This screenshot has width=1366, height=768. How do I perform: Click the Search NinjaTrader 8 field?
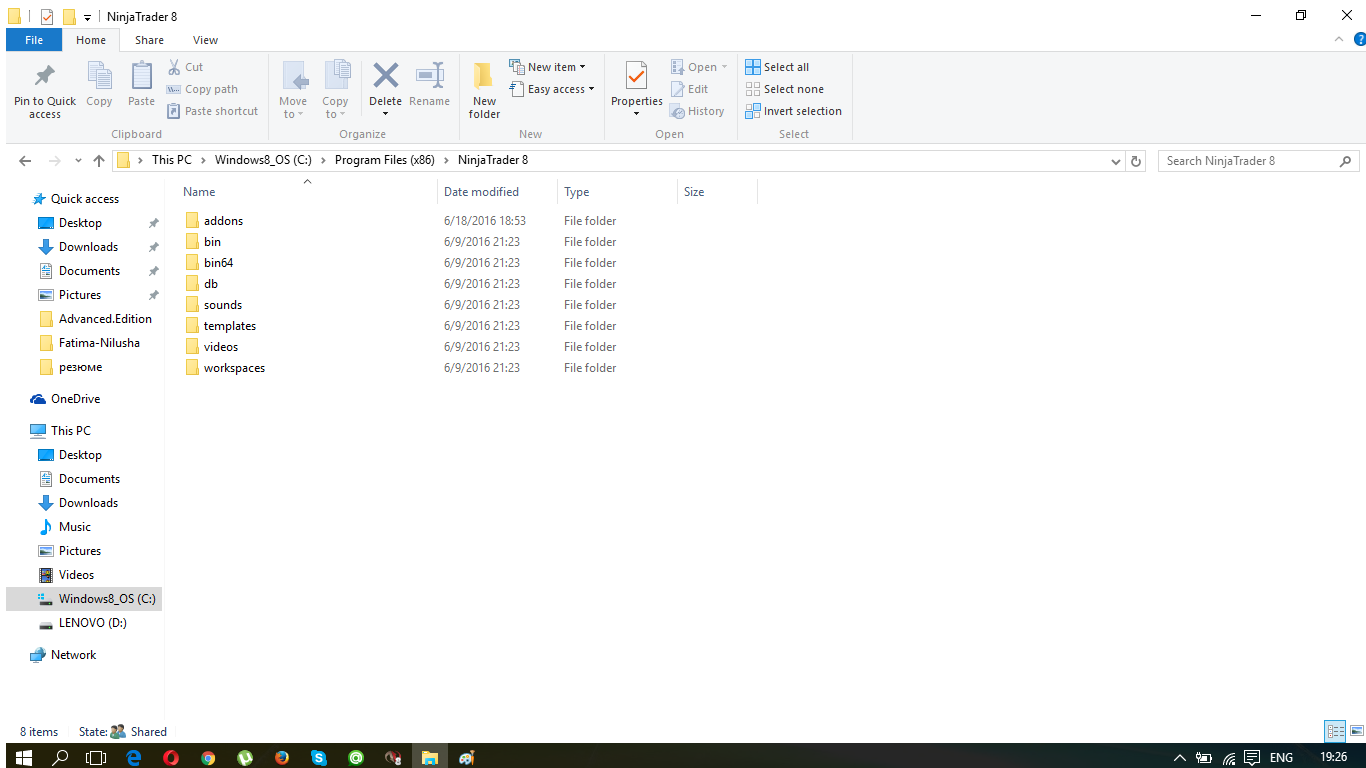(1259, 161)
